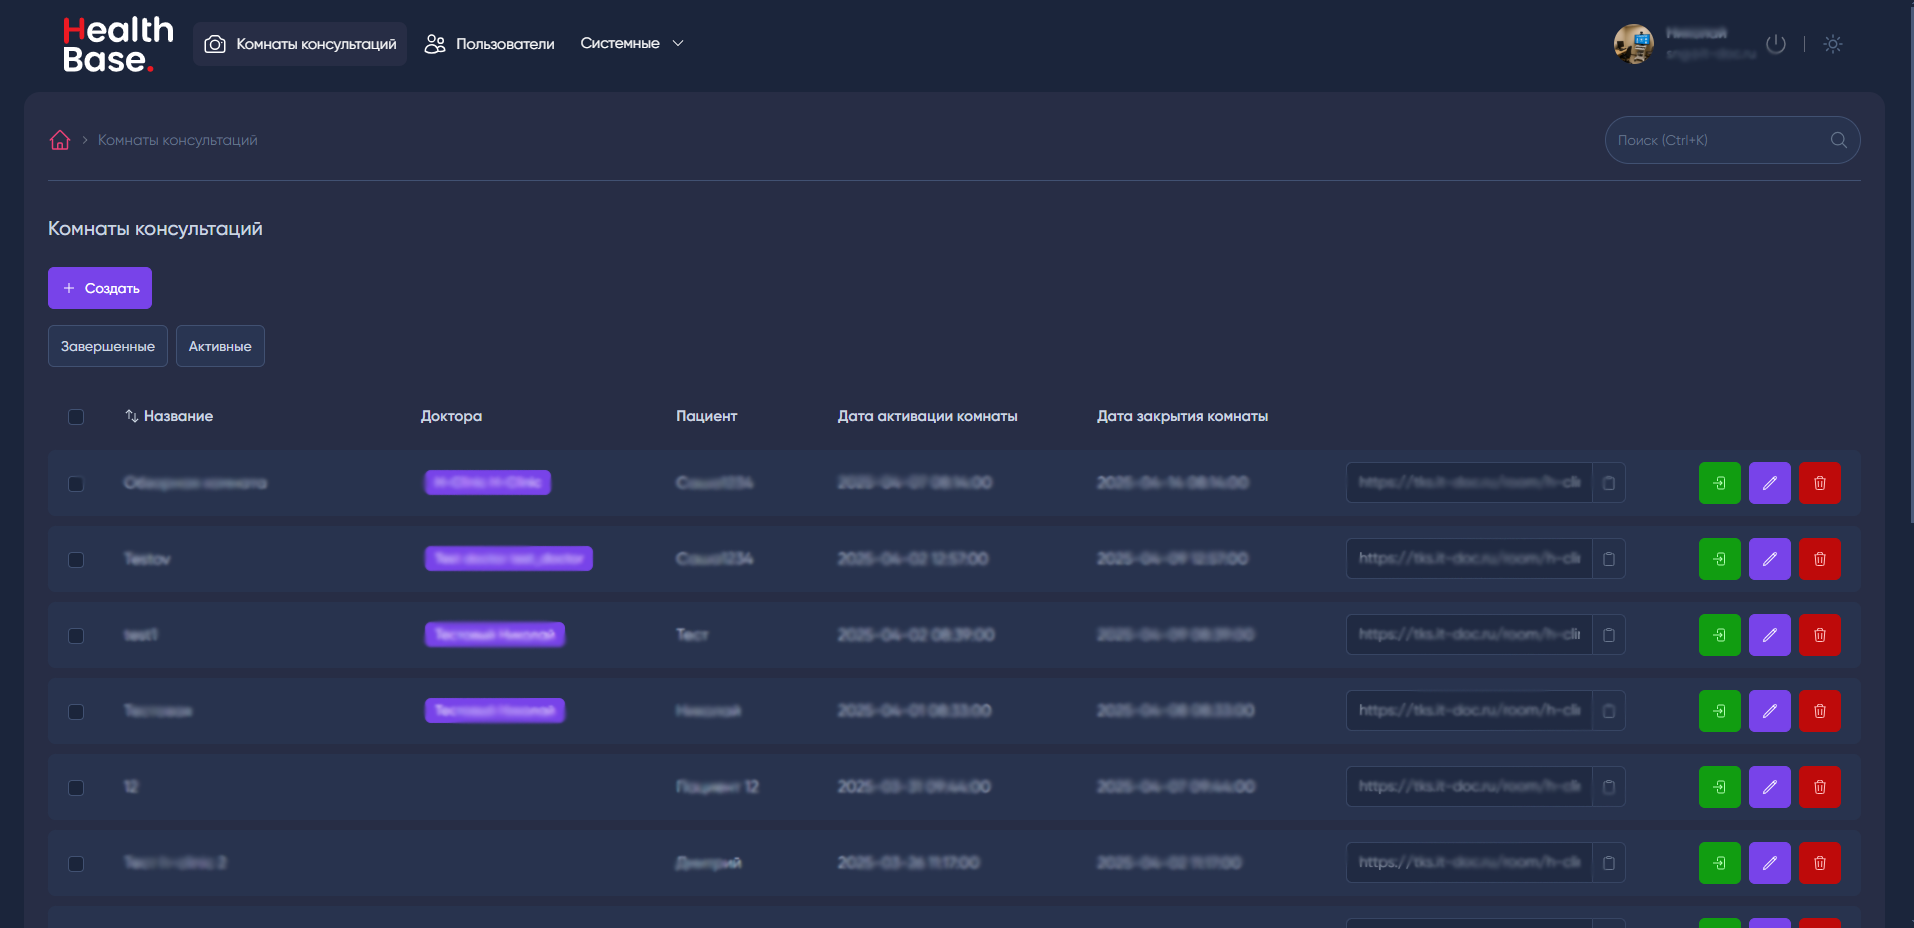This screenshot has width=1914, height=928.
Task: Log out using the power icon
Action: click(x=1776, y=44)
